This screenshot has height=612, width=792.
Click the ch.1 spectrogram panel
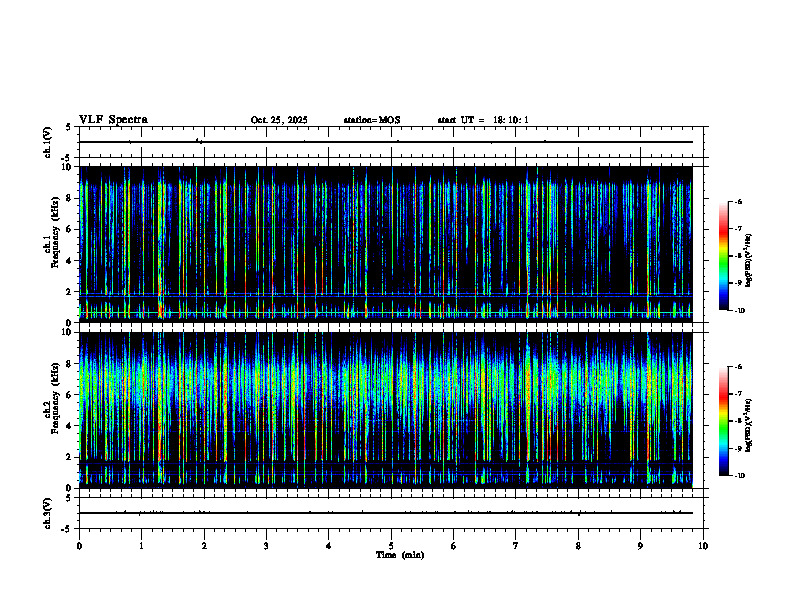(386, 244)
